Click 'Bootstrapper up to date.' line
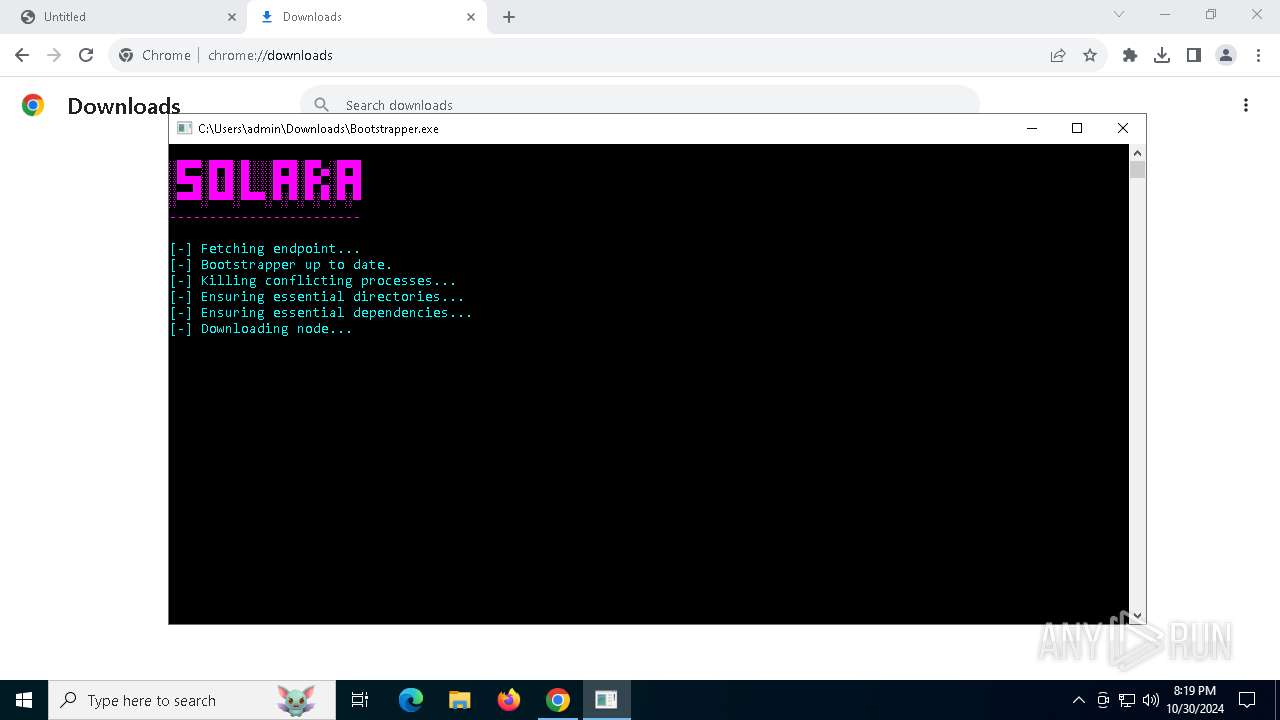Image resolution: width=1280 pixels, height=720 pixels. click(281, 265)
